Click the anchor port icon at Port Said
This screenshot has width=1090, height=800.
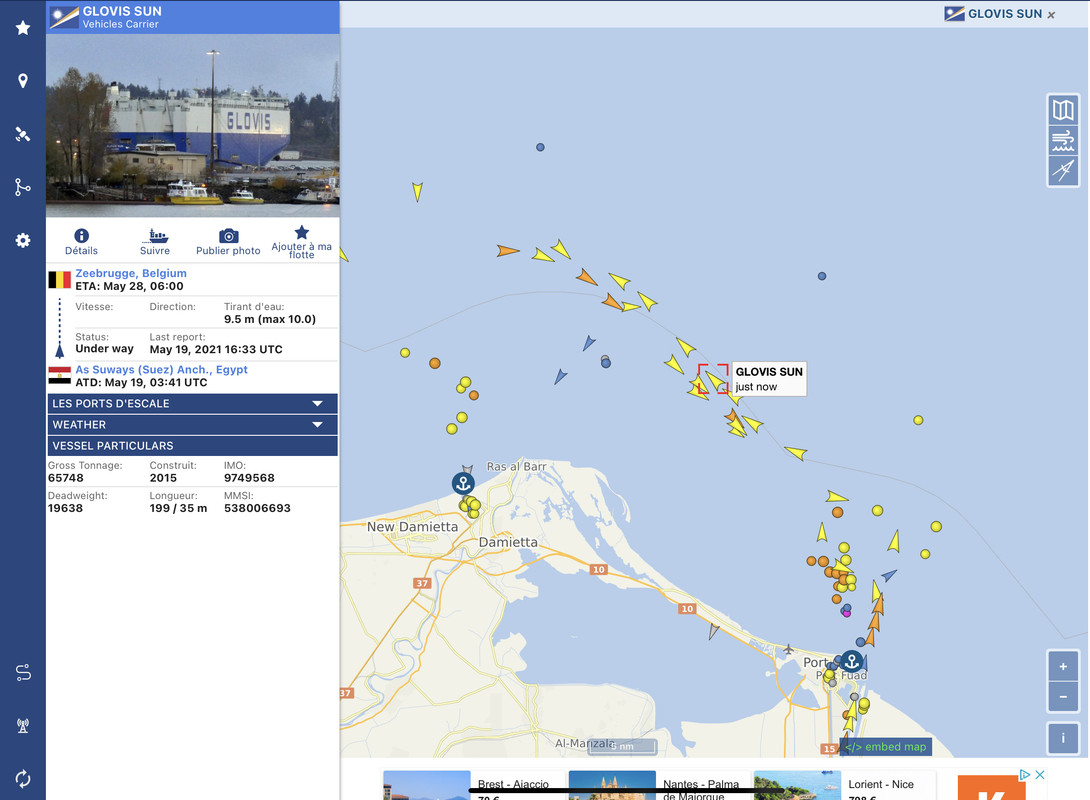(x=852, y=661)
